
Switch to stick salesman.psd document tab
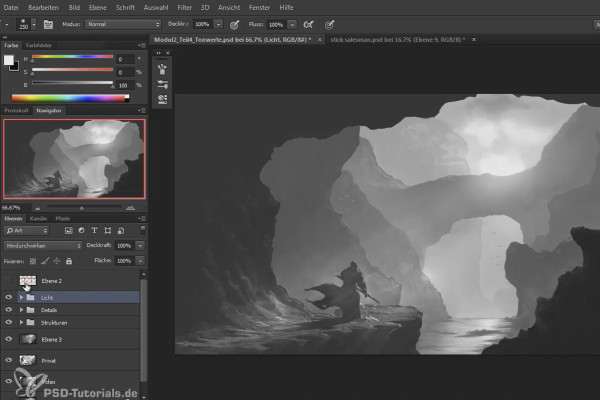point(398,39)
